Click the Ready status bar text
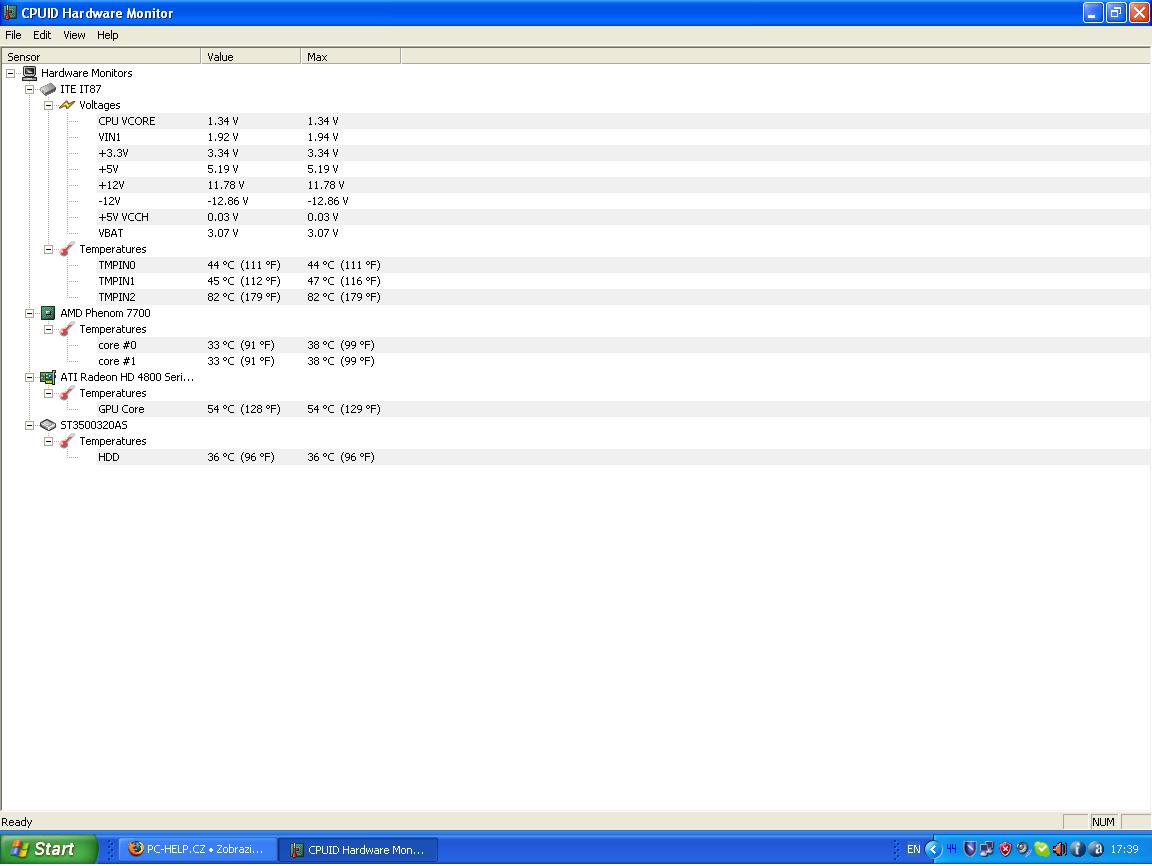This screenshot has height=866, width=1152. coord(17,822)
